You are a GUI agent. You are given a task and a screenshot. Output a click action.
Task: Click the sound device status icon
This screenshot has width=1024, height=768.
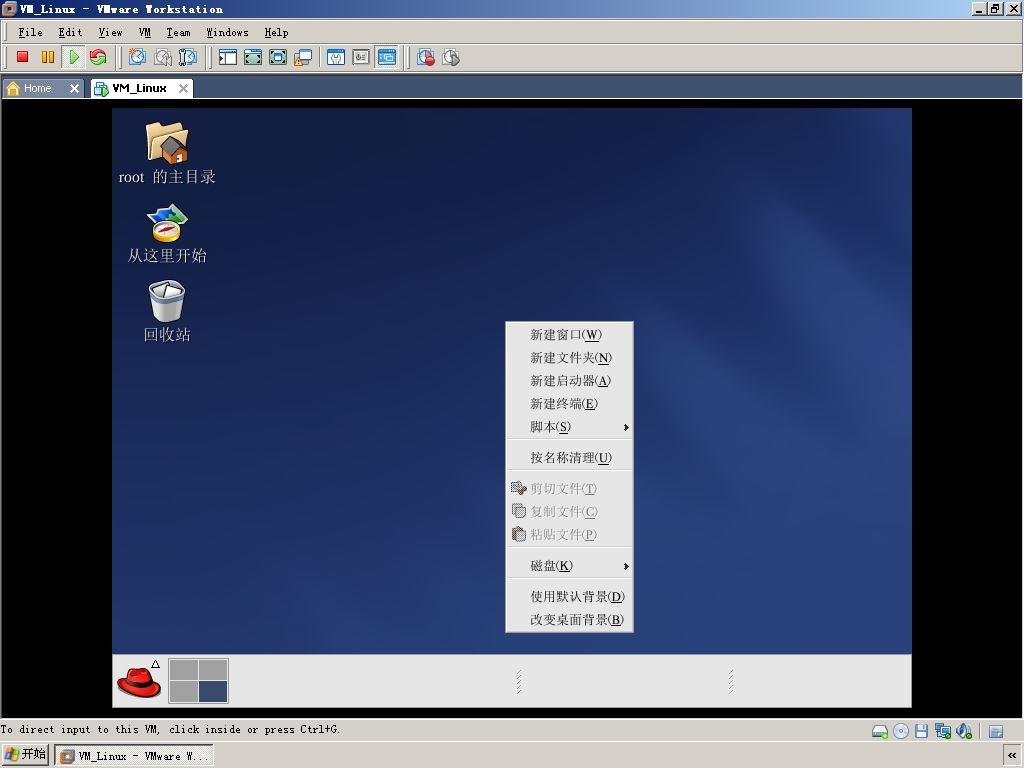tap(963, 731)
